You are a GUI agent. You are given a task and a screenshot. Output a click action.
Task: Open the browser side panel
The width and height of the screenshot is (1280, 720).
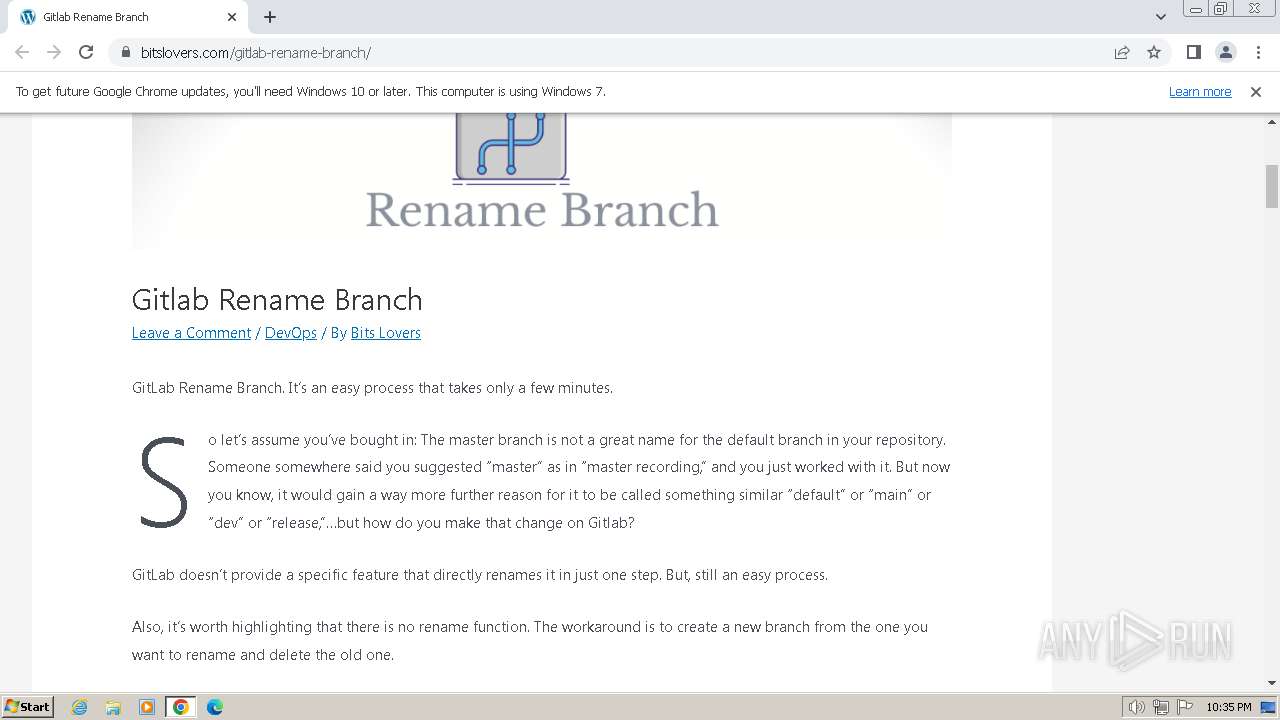click(1193, 52)
